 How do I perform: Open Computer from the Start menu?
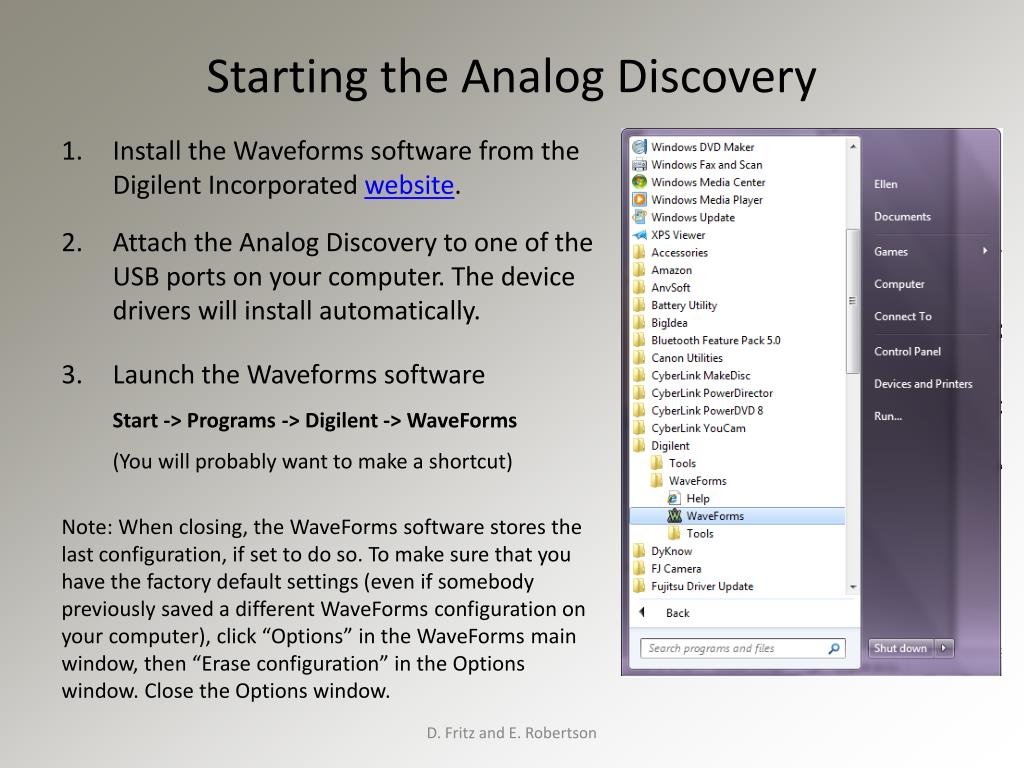[x=899, y=284]
